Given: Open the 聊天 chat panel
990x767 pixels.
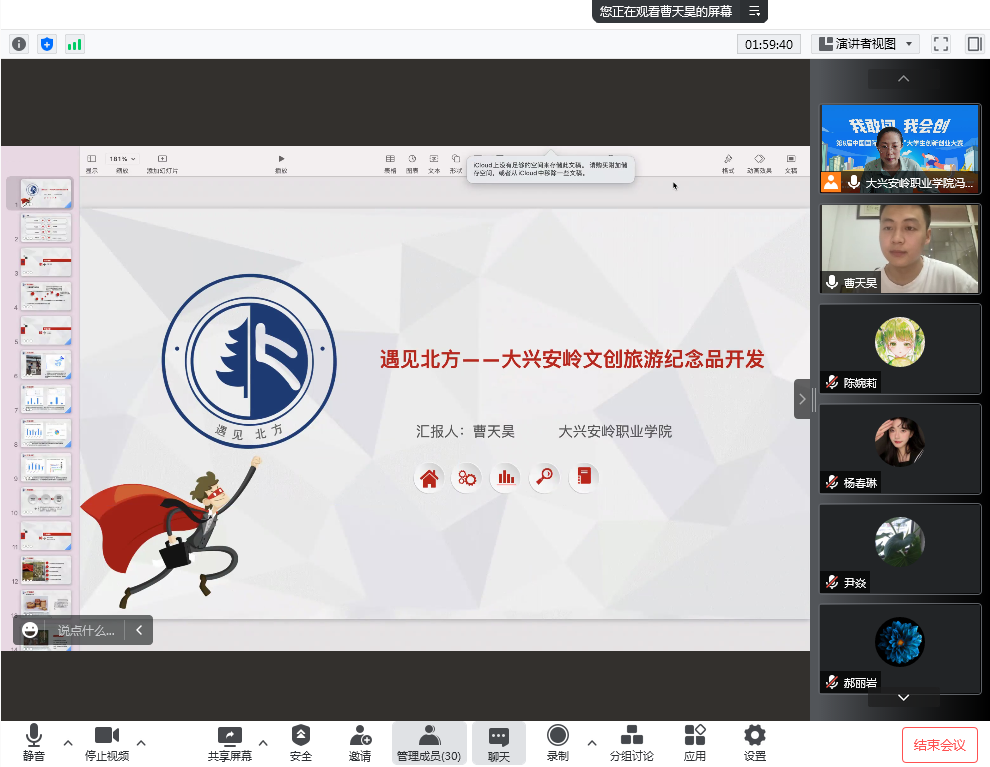Looking at the screenshot, I should coord(499,742).
